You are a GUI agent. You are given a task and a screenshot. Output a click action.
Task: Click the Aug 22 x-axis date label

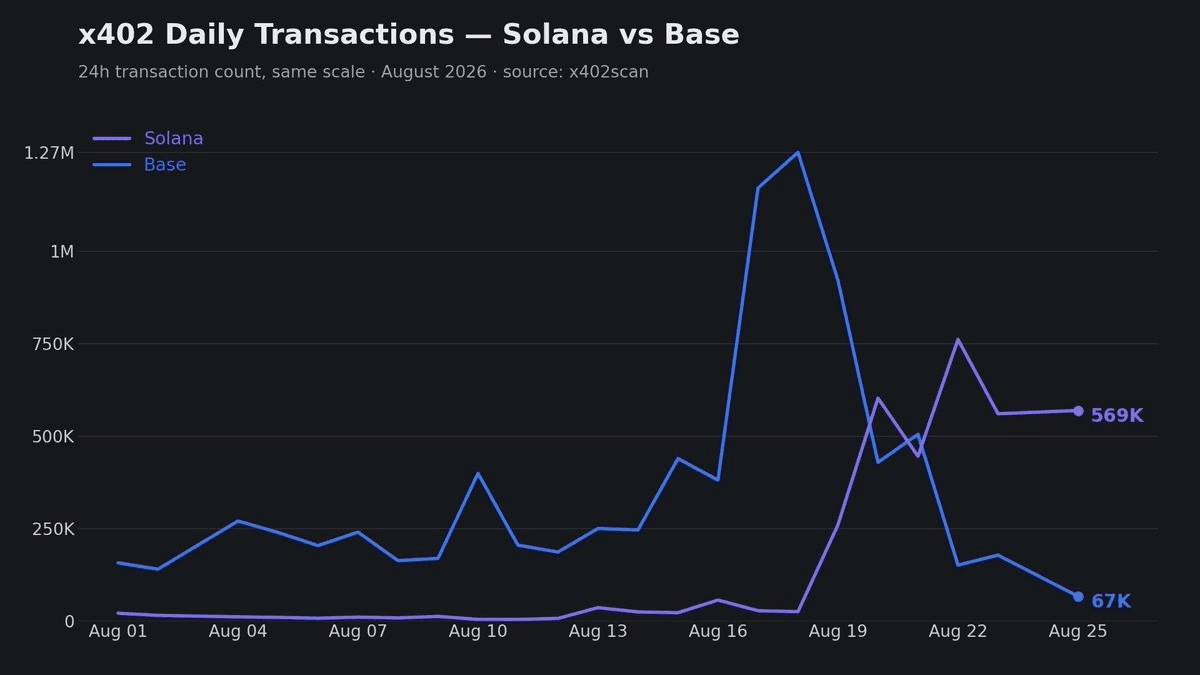[x=958, y=631]
